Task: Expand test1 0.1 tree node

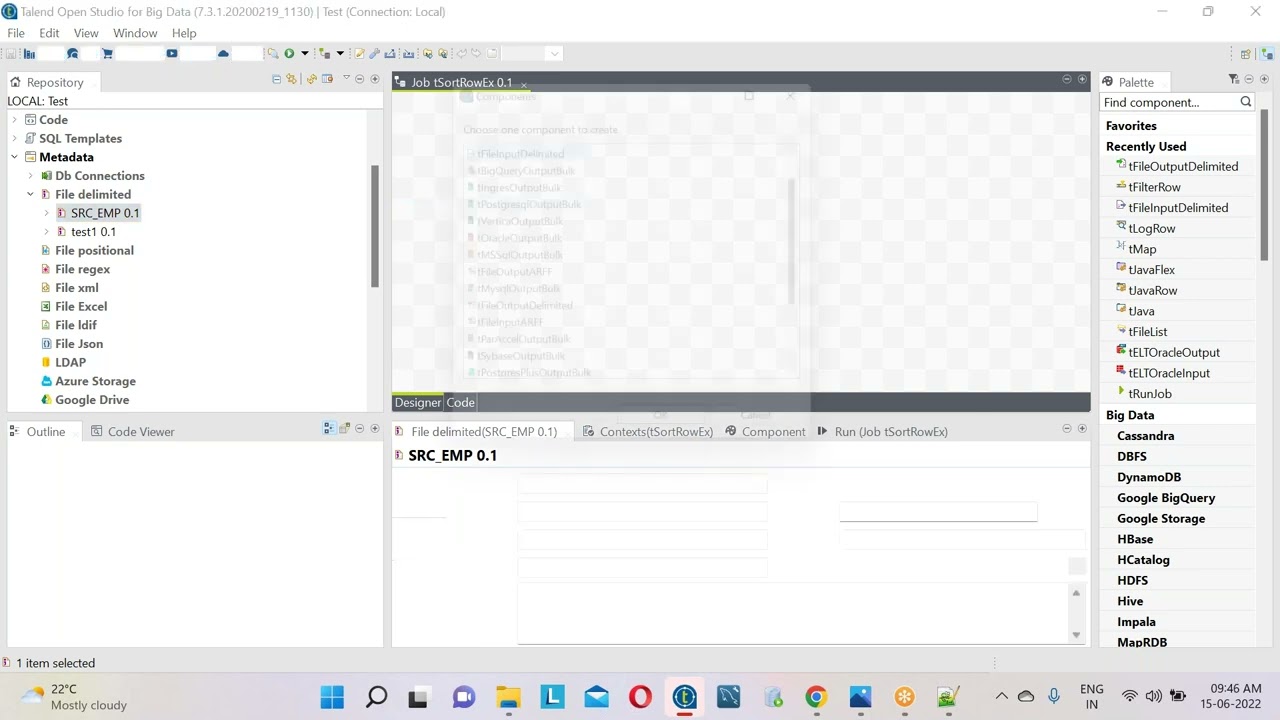Action: [47, 232]
